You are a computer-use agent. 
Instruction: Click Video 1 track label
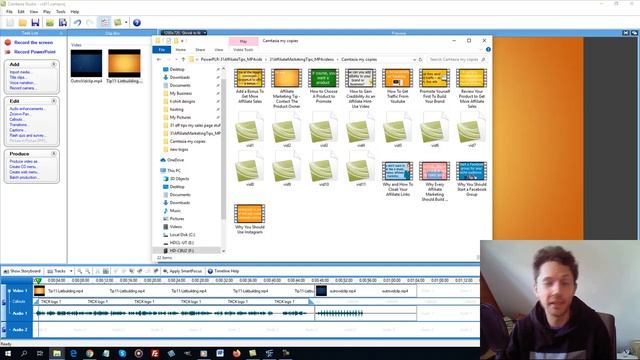click(x=19, y=291)
